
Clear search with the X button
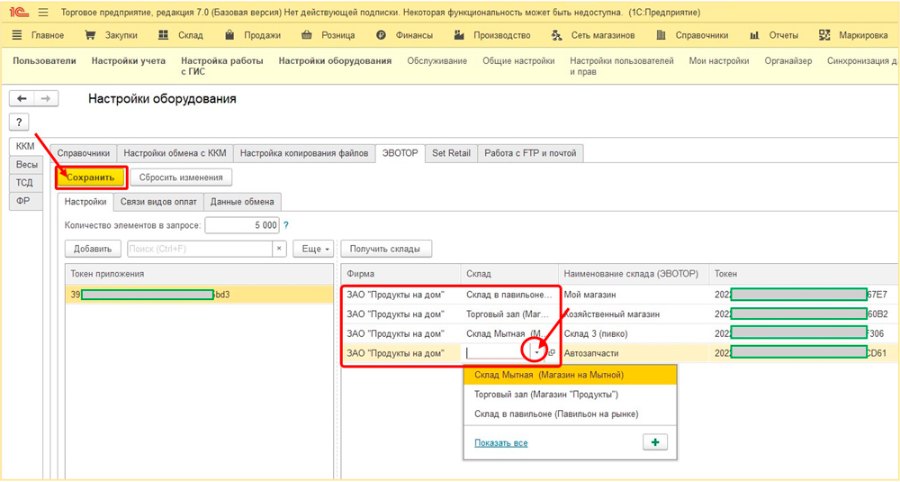tap(279, 249)
